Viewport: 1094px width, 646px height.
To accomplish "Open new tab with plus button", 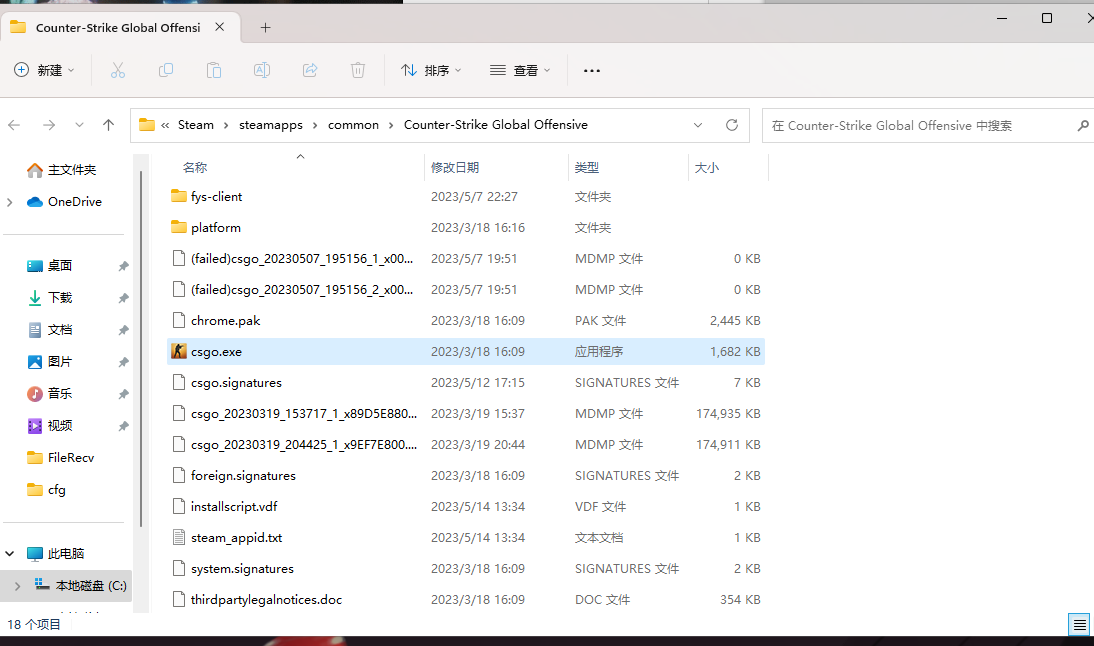I will coord(265,28).
